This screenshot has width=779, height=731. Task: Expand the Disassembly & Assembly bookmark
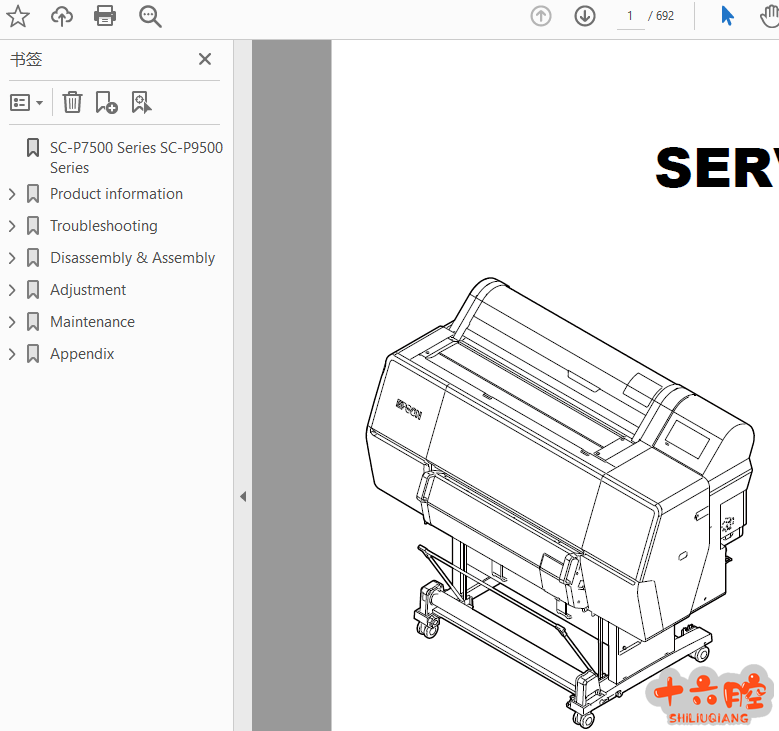pyautogui.click(x=12, y=258)
